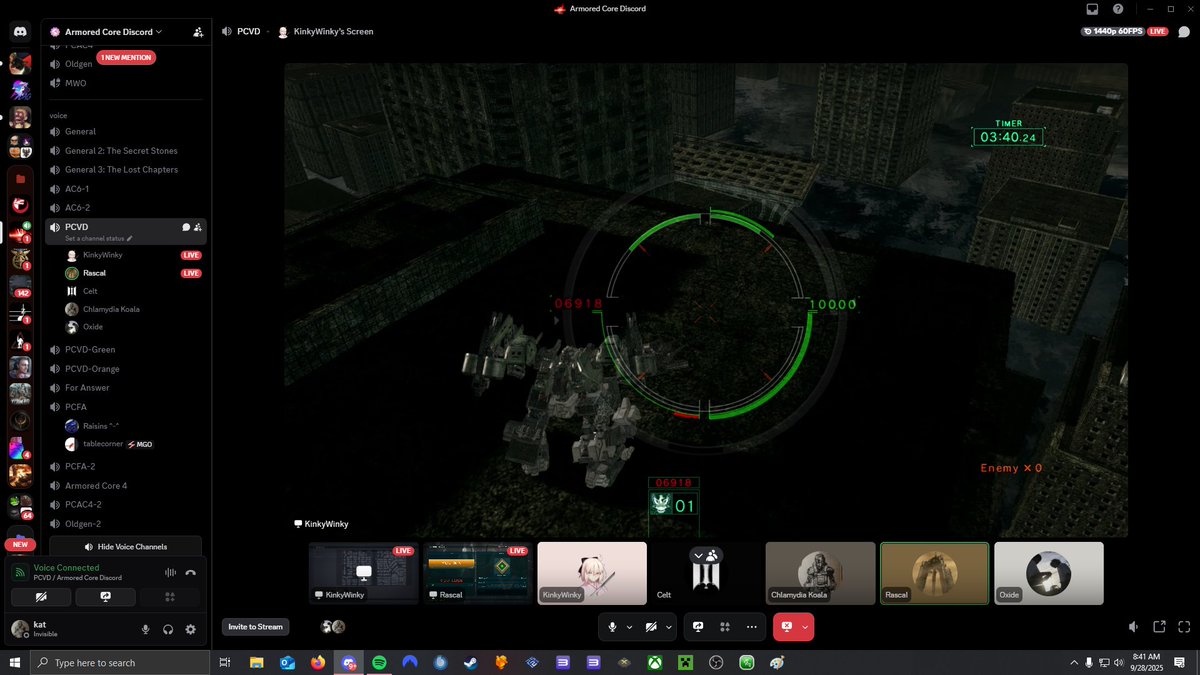Select PCVD-Green voice channel
Image resolution: width=1200 pixels, height=675 pixels.
pyautogui.click(x=125, y=349)
